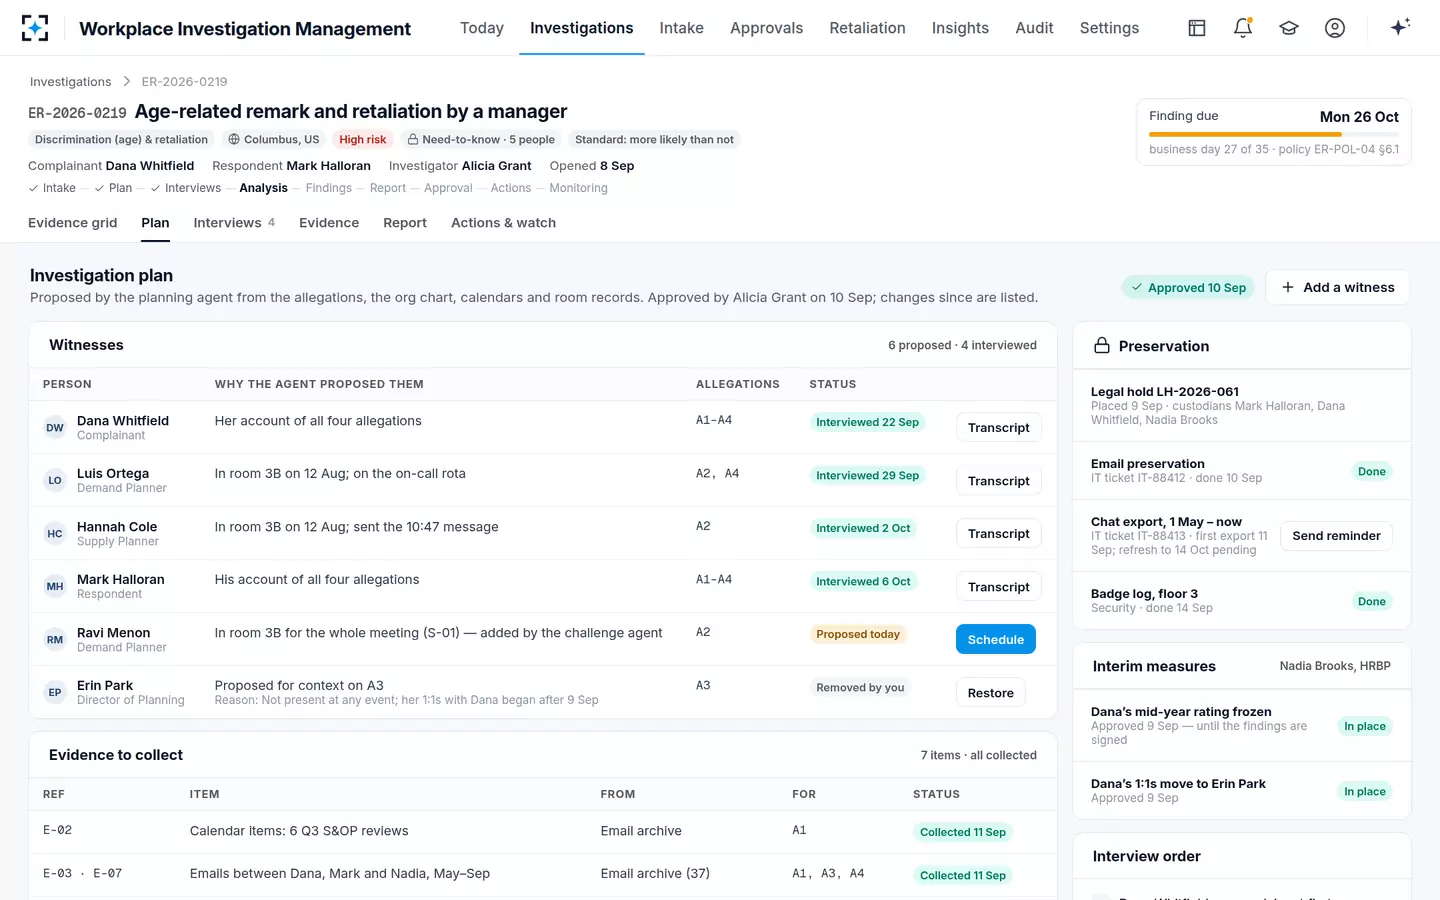Click Badge log, floor 3 entry
Image resolution: width=1440 pixels, height=900 pixels.
[1241, 600]
